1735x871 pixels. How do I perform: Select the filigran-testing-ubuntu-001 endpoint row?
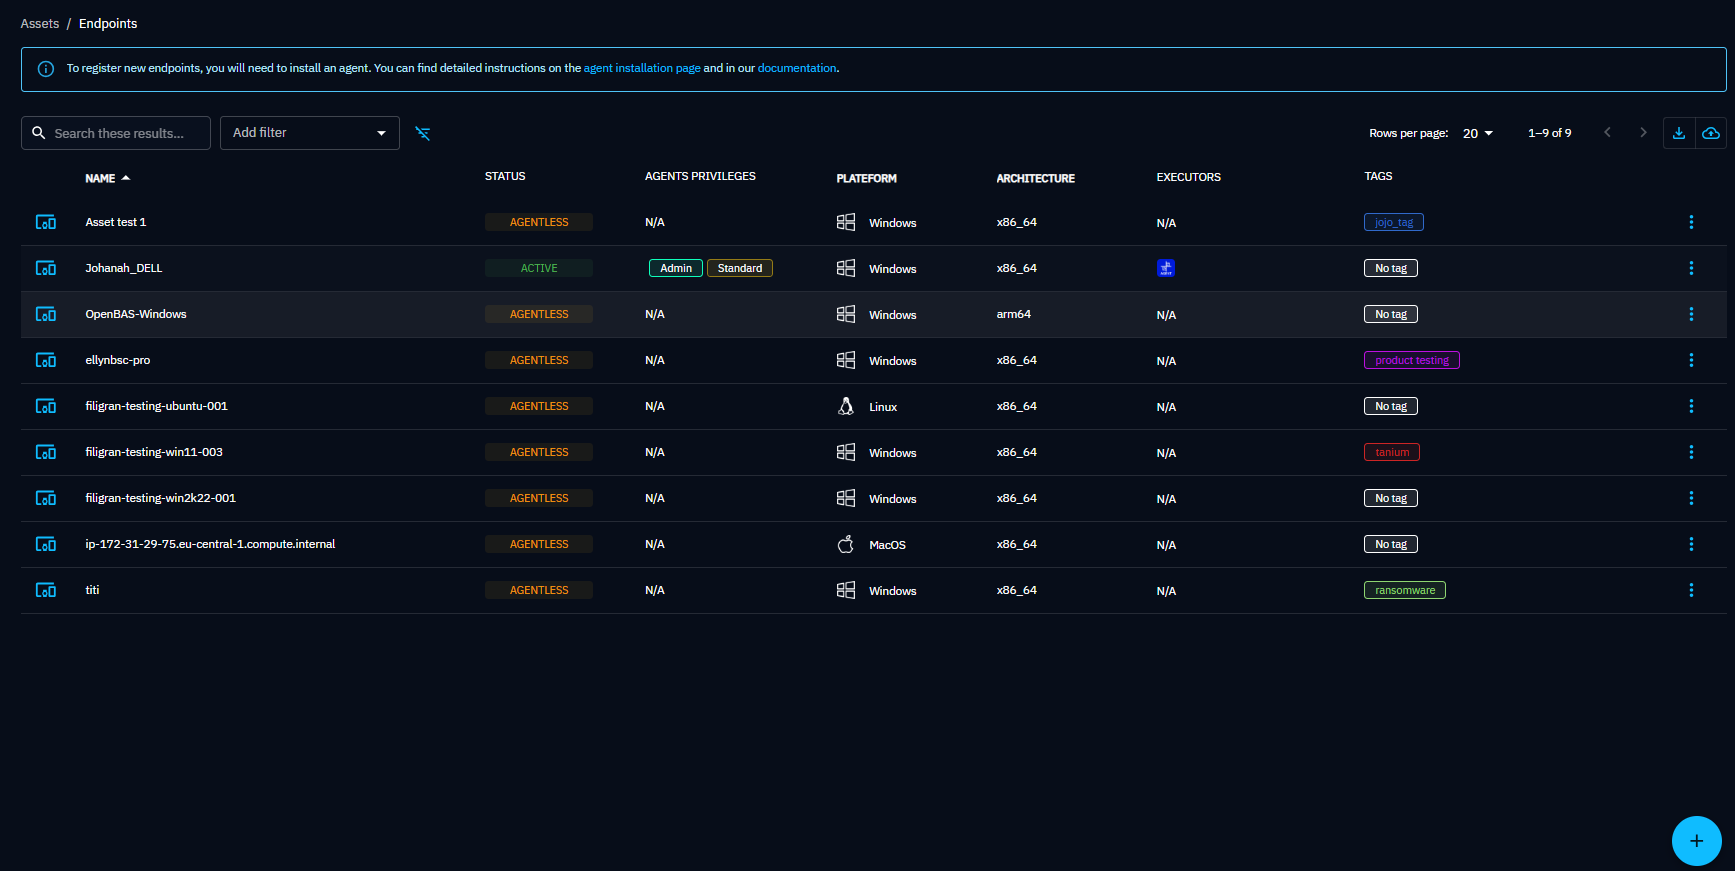[x=157, y=406]
